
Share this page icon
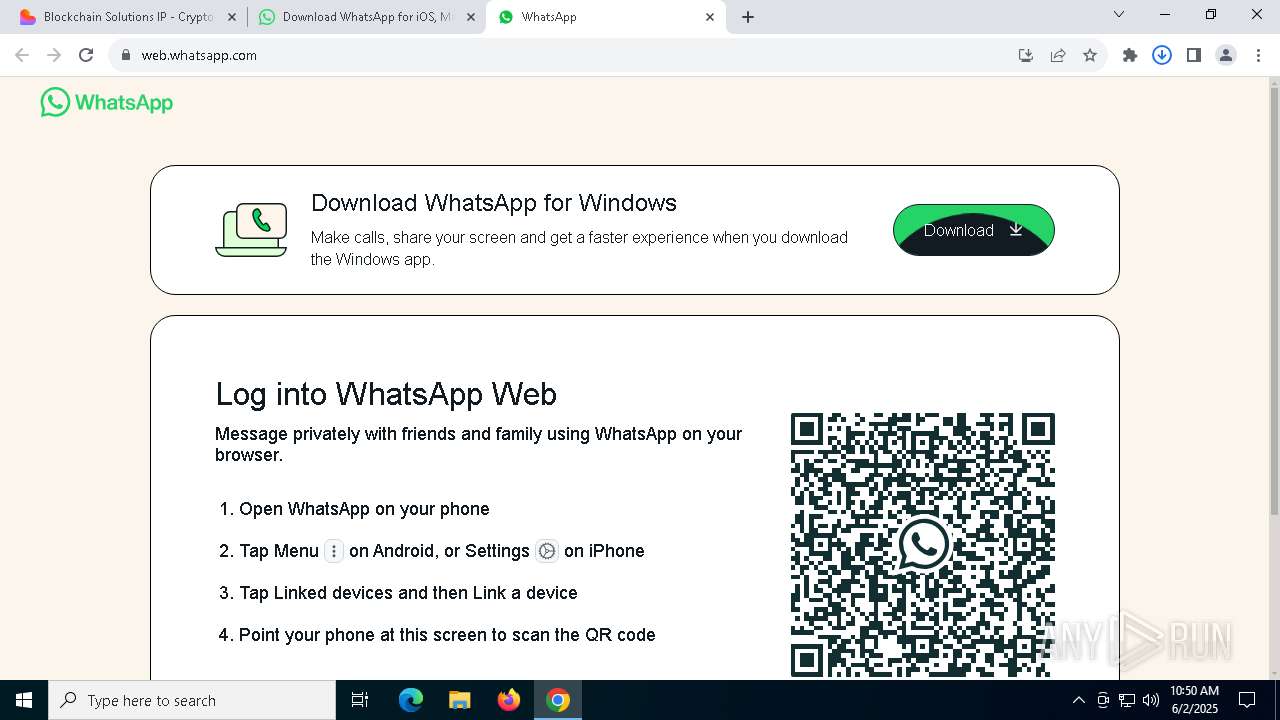tap(1058, 55)
